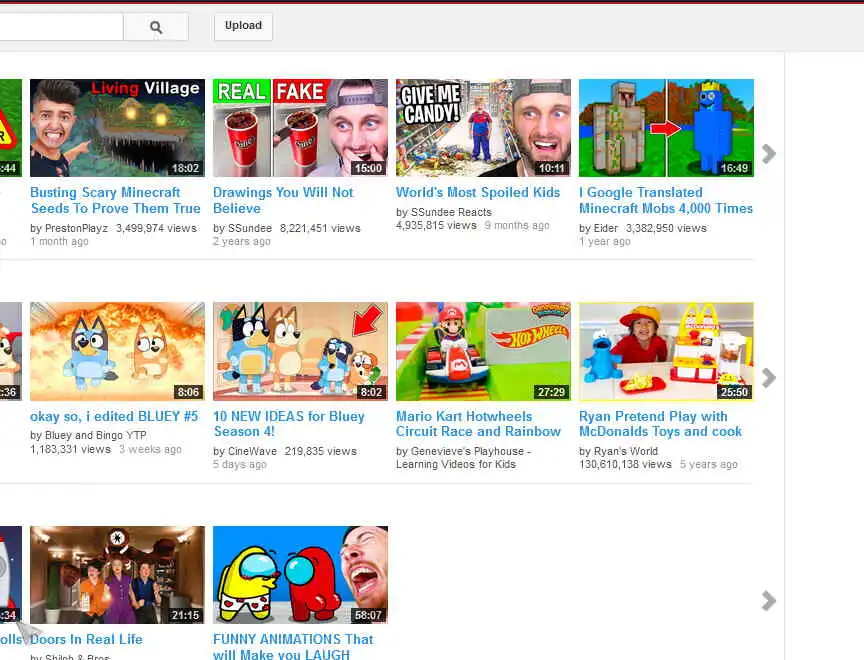Open title Ryan Pretend Play with McDonalds Toys
864x660 pixels.
click(660, 424)
